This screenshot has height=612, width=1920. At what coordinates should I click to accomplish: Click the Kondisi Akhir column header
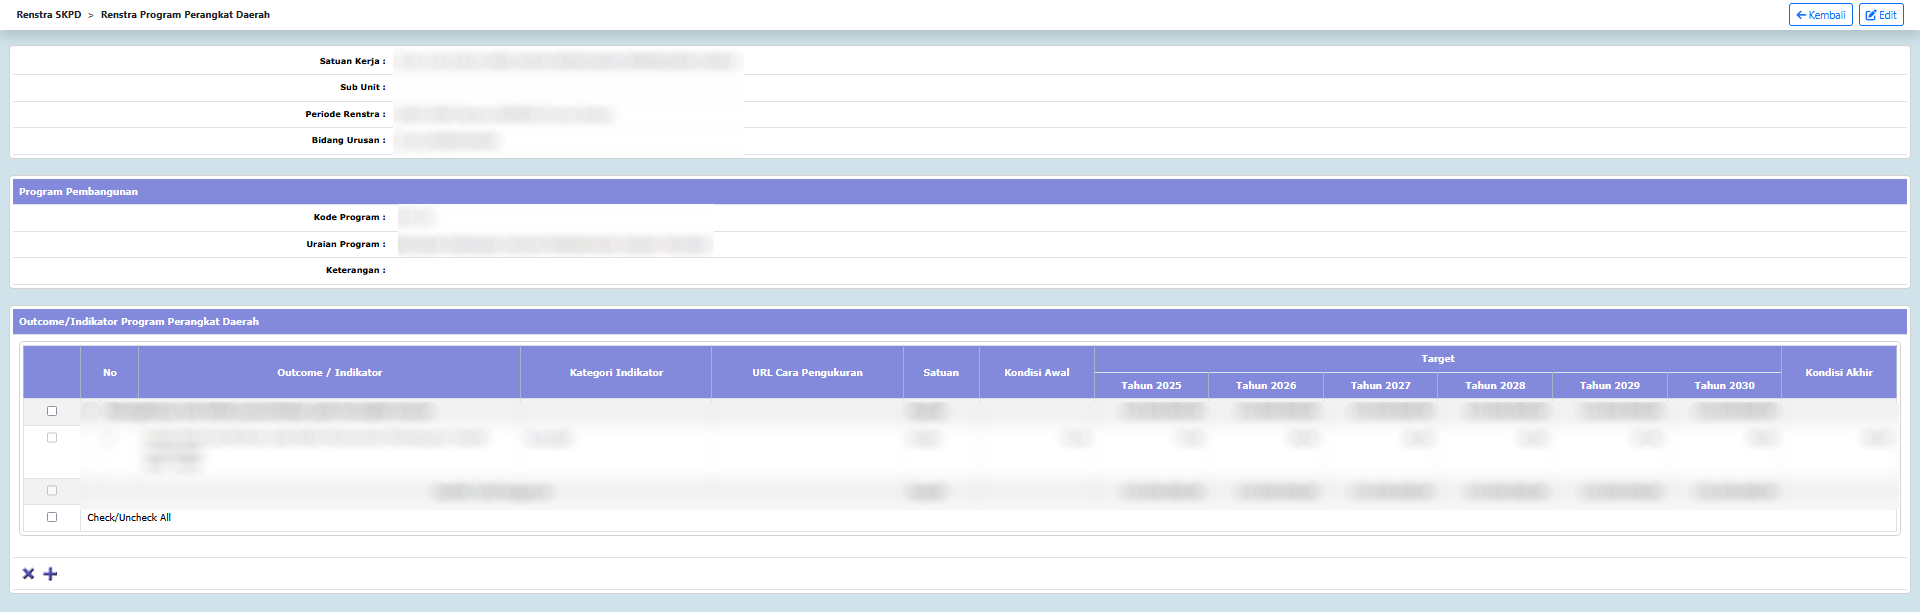pyautogui.click(x=1838, y=373)
